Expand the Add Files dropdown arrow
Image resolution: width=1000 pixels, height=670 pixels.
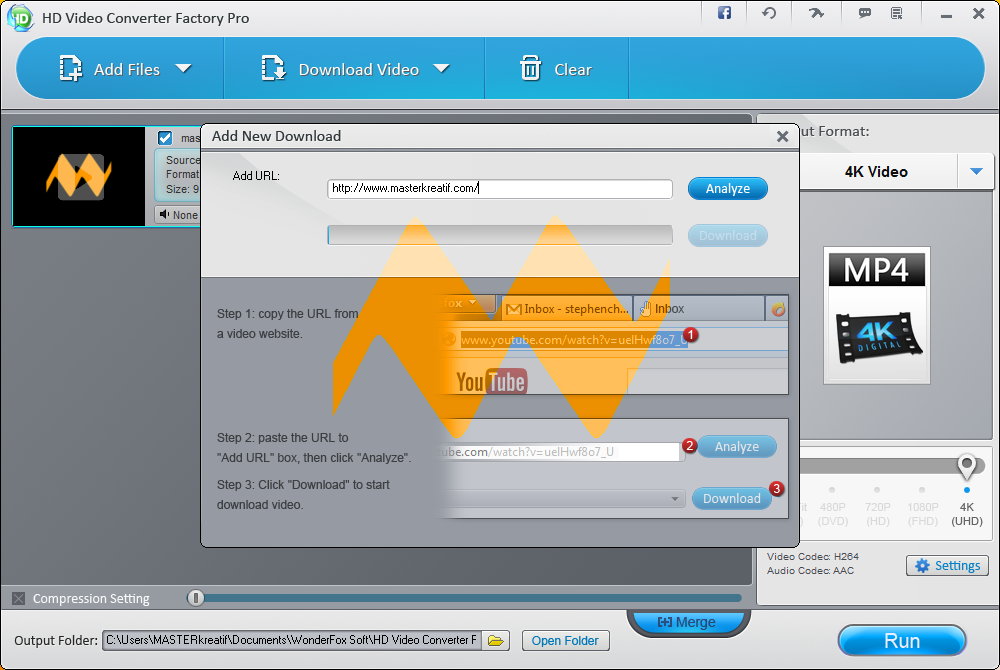[184, 68]
